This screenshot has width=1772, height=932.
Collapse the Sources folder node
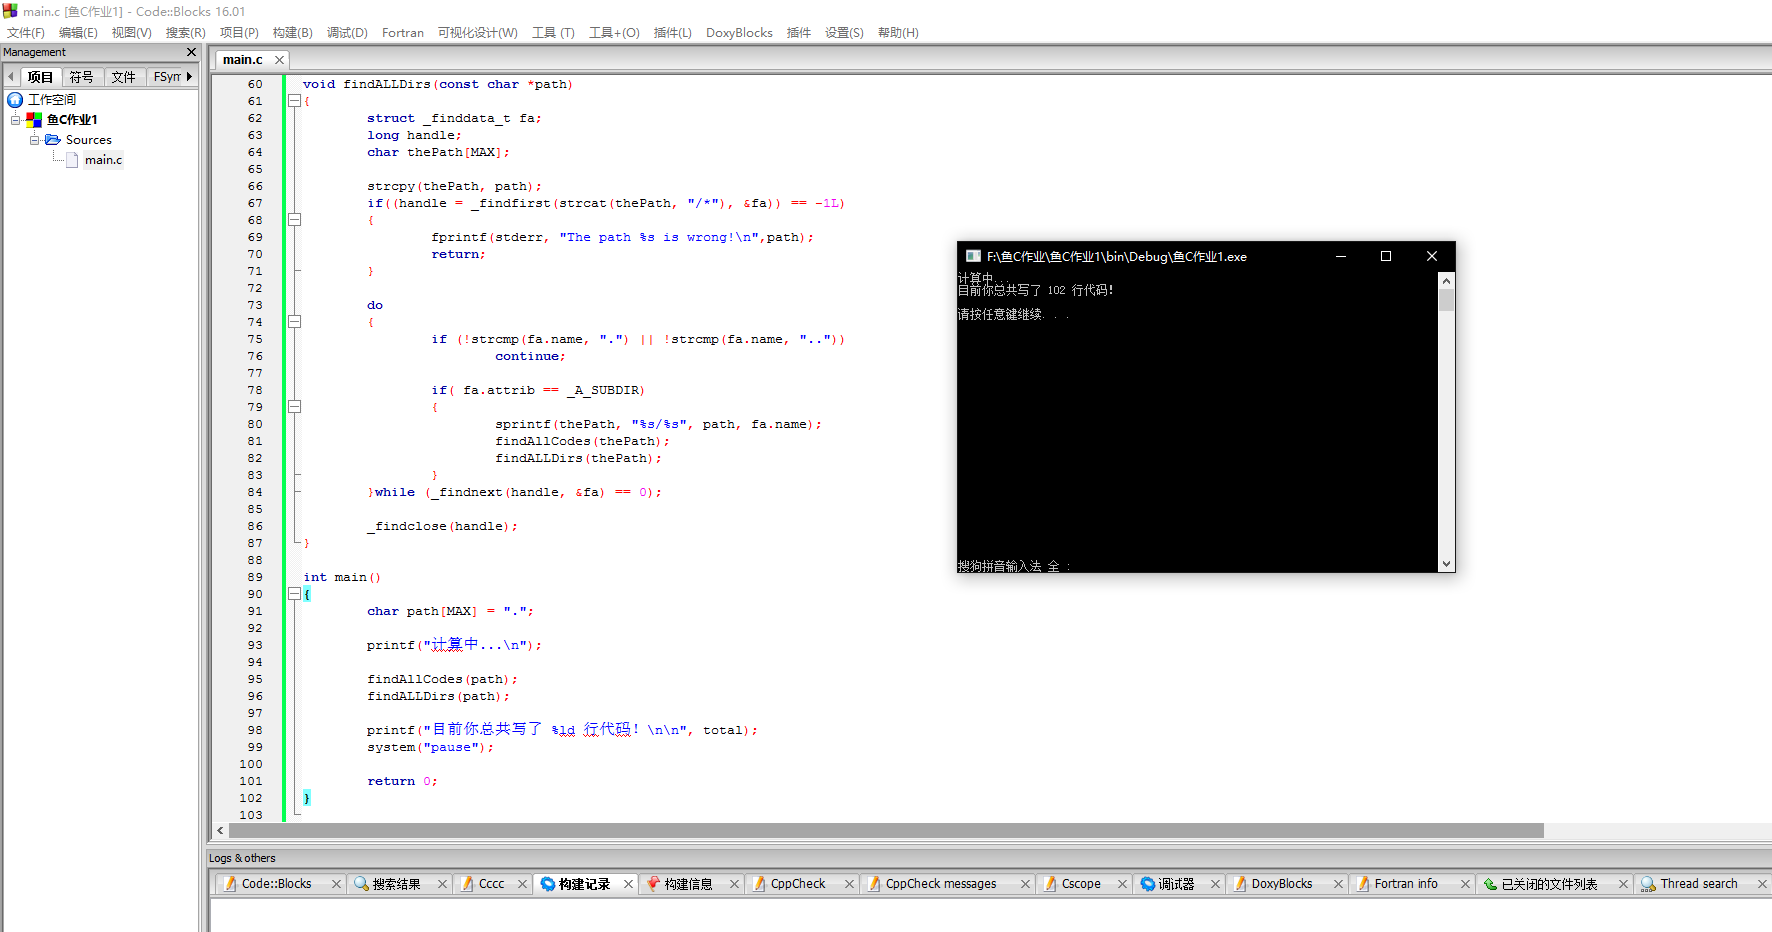(x=34, y=140)
